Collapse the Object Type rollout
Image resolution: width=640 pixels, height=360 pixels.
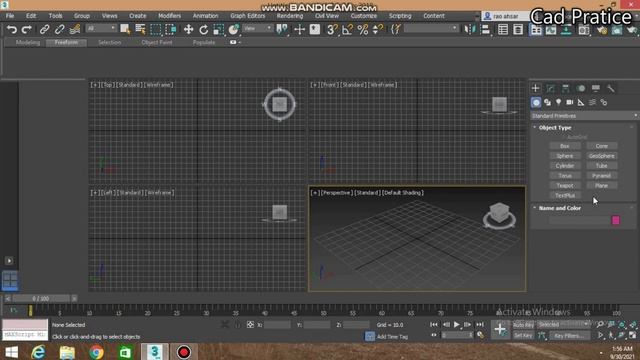(555, 128)
